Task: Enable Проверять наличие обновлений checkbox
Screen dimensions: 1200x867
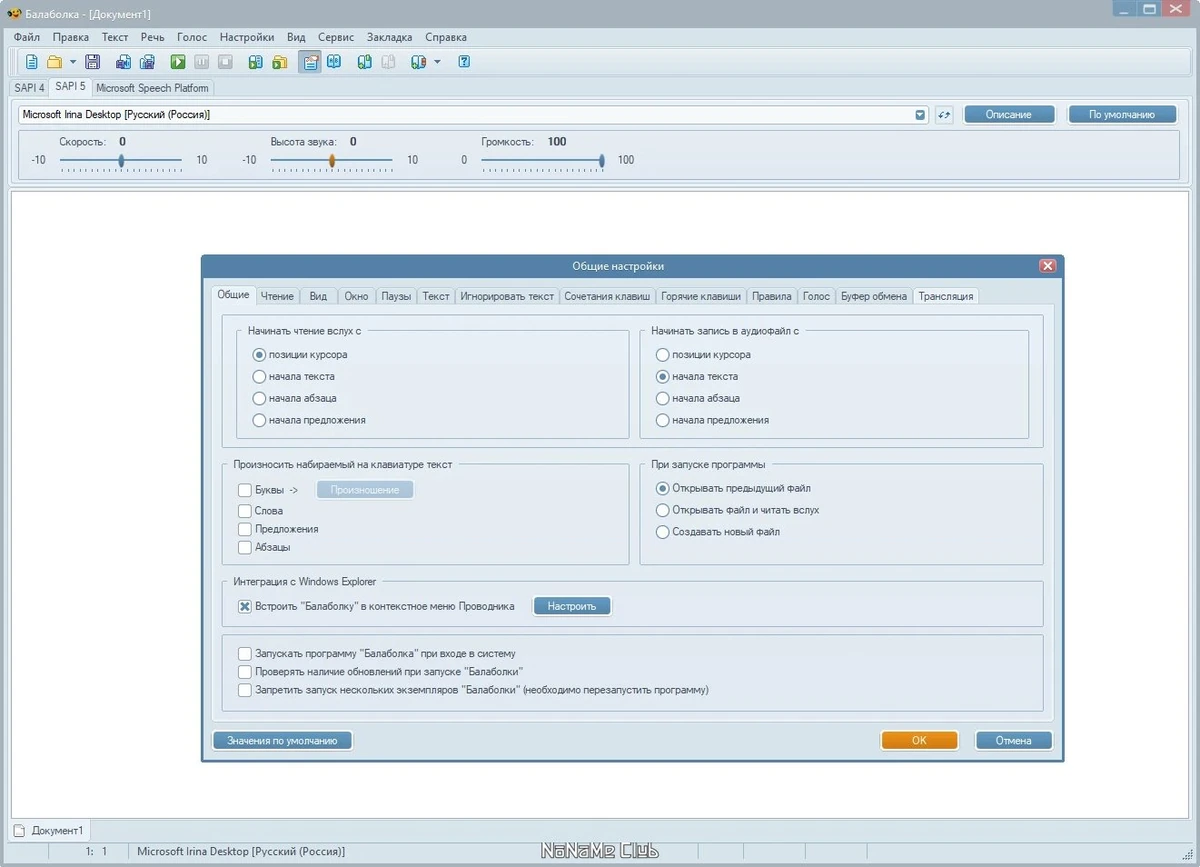Action: [245, 672]
